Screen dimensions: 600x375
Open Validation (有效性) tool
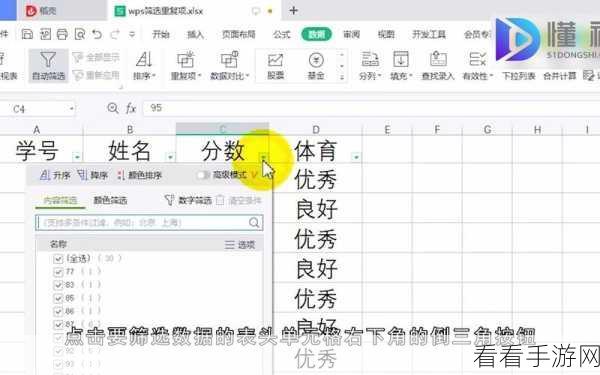pos(478,65)
